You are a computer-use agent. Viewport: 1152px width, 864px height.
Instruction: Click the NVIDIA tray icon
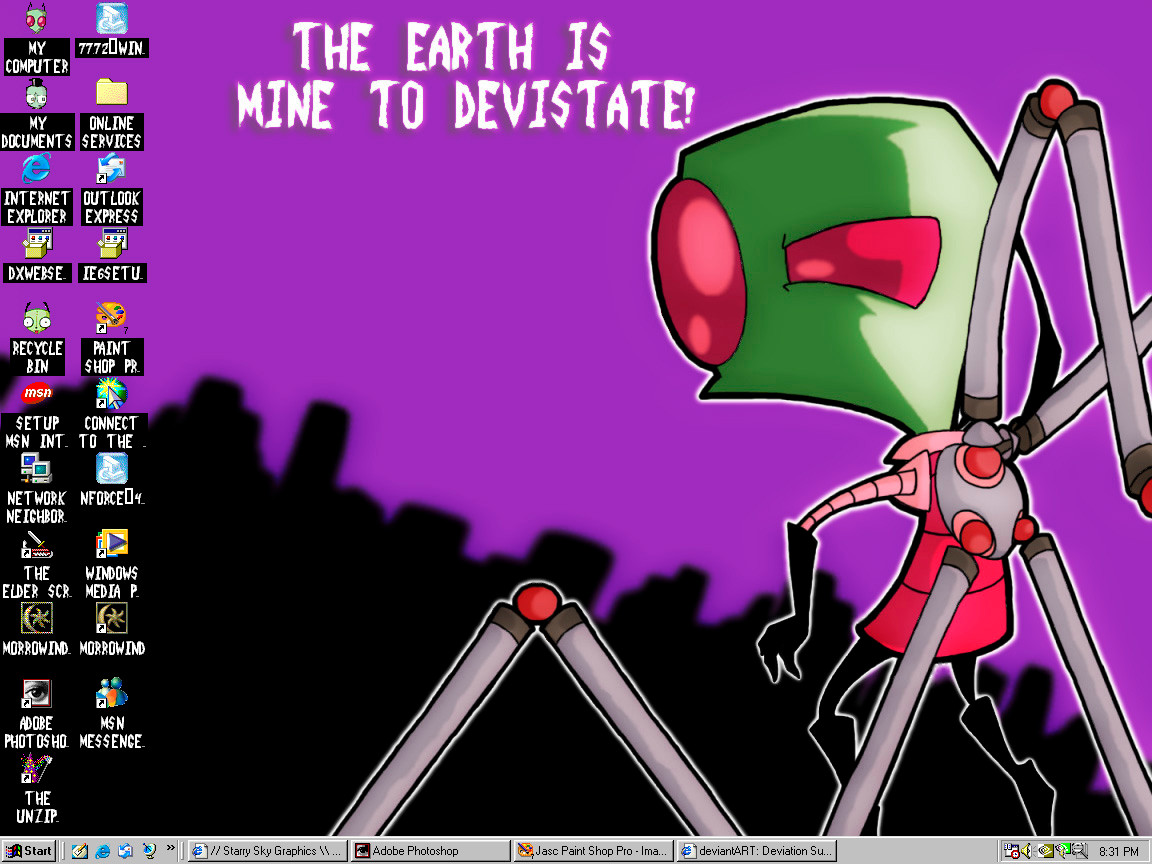pos(1044,851)
